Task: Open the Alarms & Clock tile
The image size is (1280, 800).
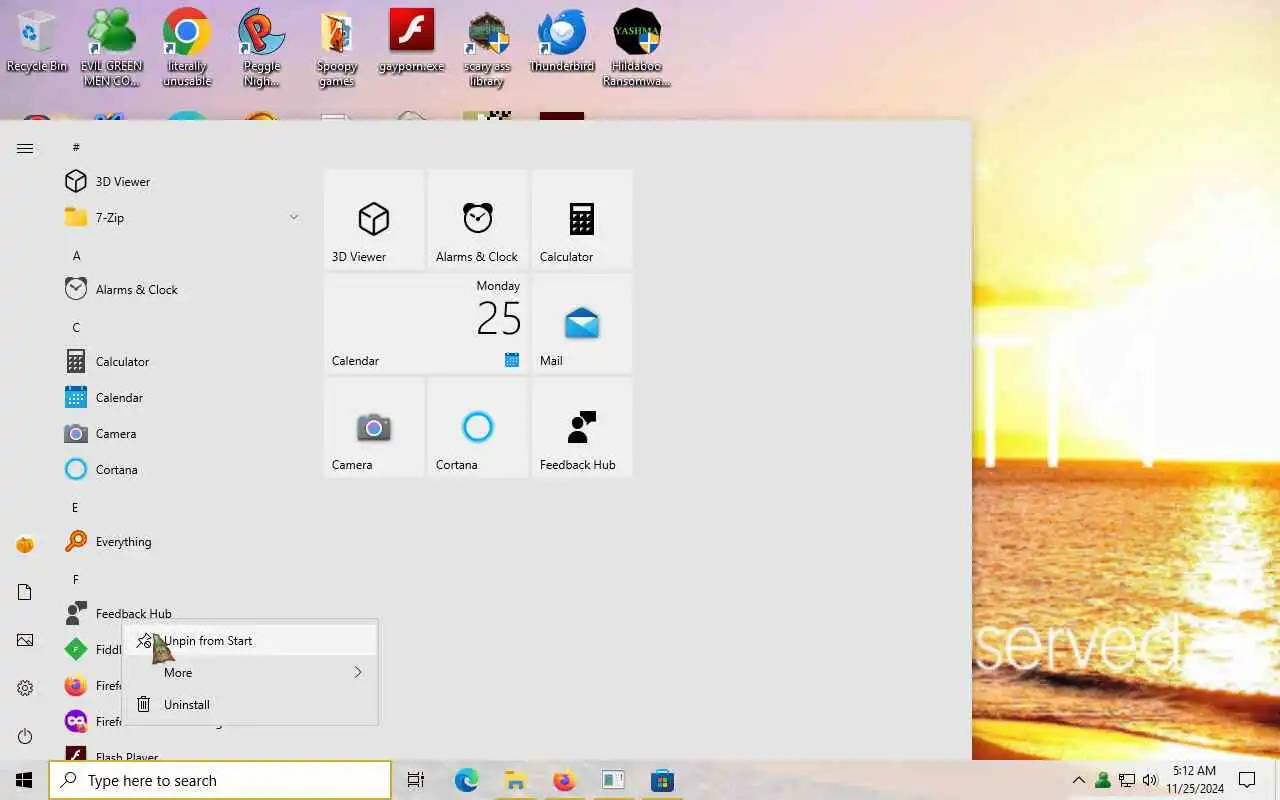Action: click(478, 219)
